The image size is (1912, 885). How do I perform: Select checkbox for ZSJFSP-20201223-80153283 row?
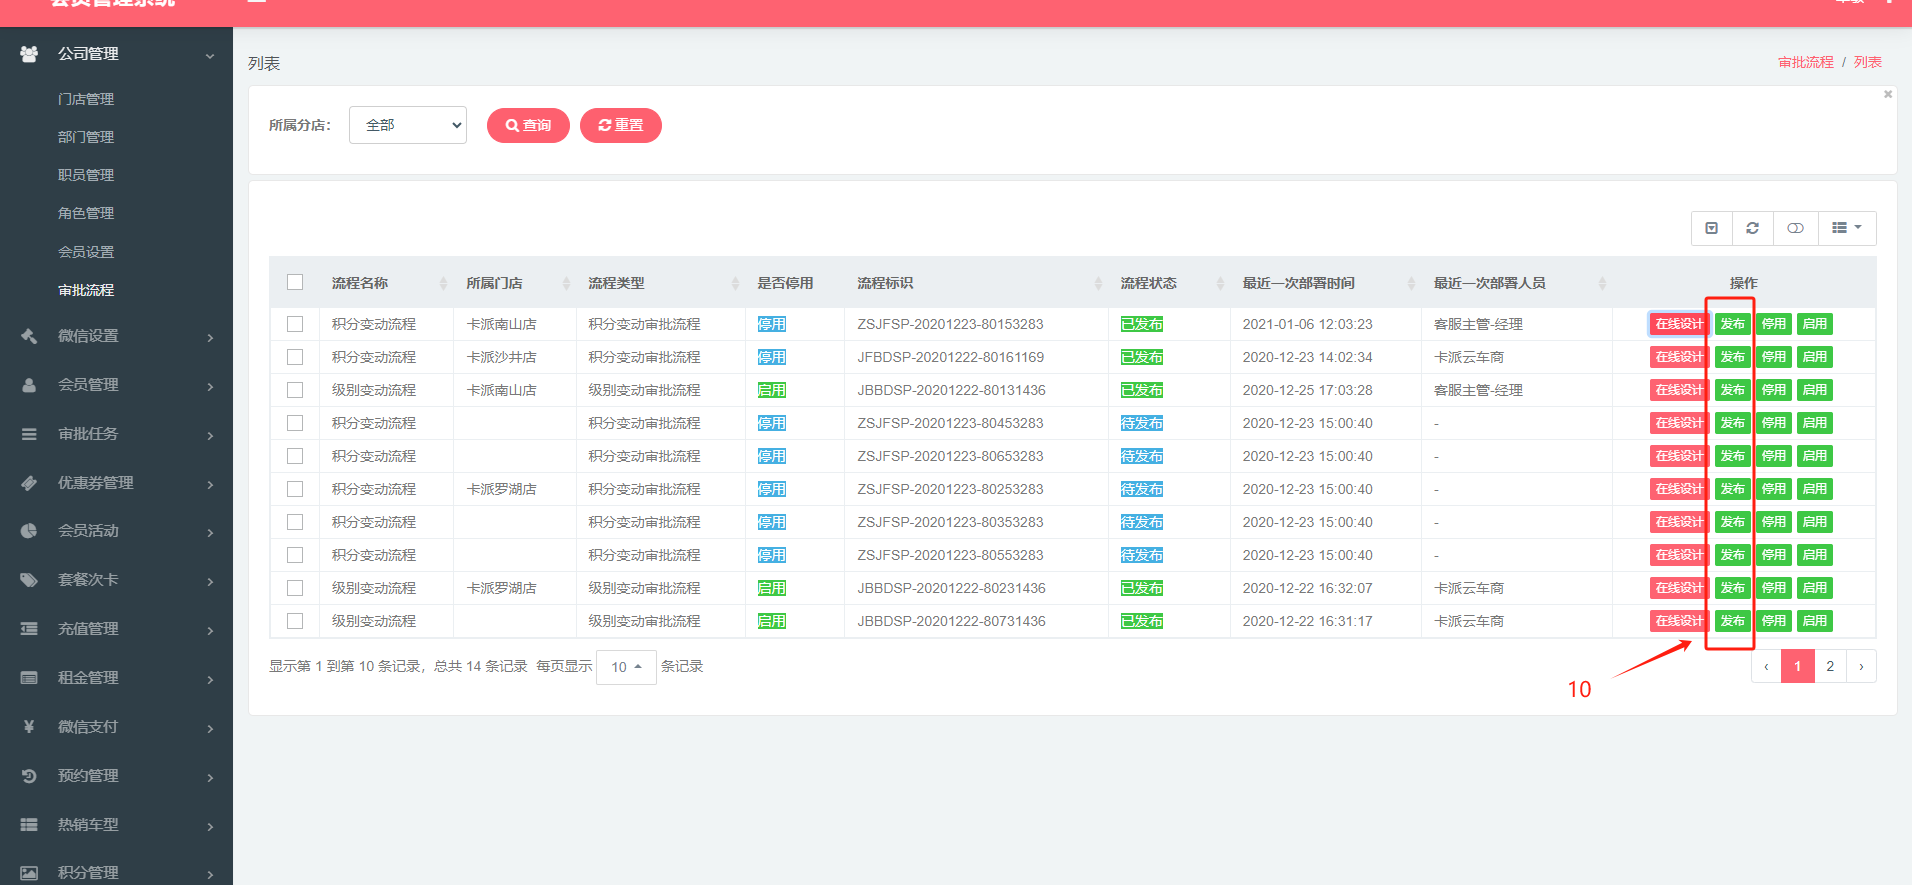(x=295, y=324)
